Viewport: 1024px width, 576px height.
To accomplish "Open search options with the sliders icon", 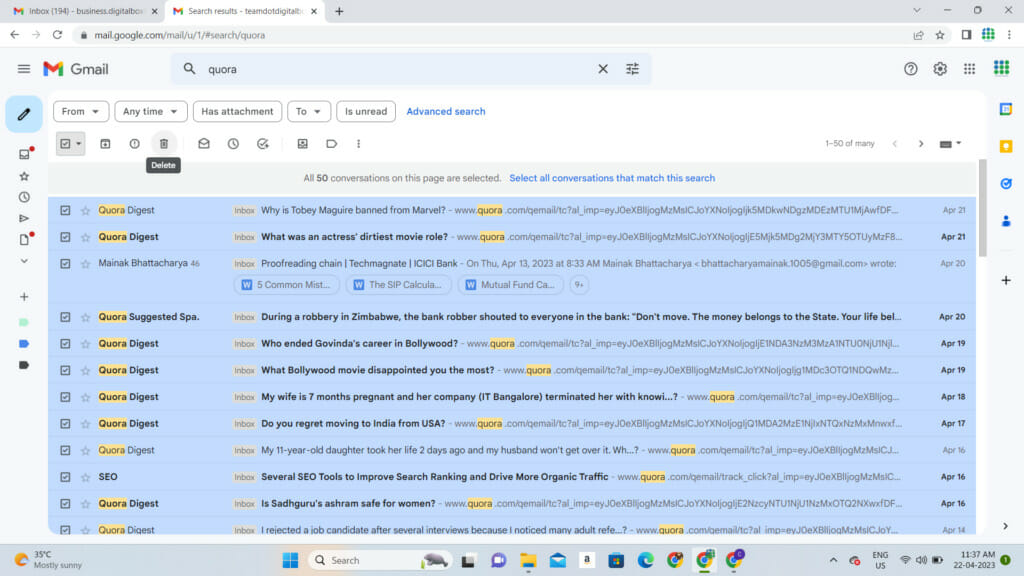I will (x=633, y=69).
